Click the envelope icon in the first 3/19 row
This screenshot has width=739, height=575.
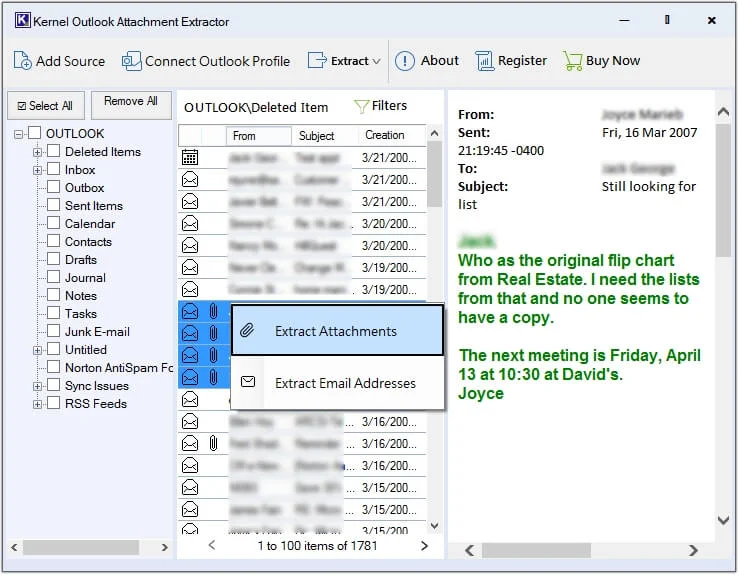coord(190,267)
